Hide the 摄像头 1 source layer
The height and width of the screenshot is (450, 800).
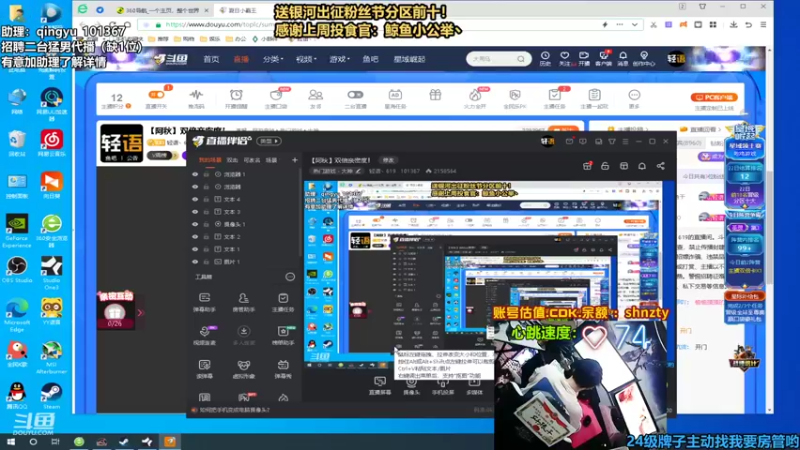pyautogui.click(x=195, y=224)
